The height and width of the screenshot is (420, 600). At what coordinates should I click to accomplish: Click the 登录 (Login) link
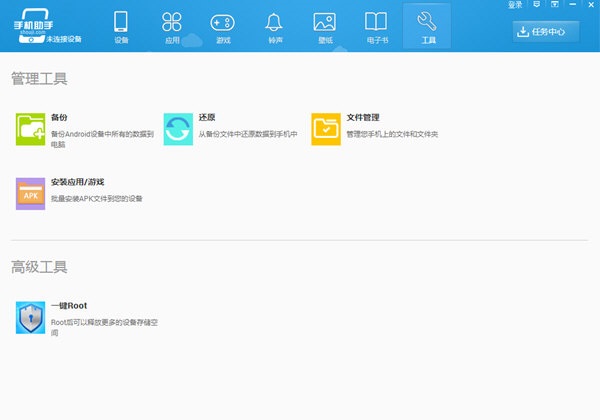tap(515, 5)
